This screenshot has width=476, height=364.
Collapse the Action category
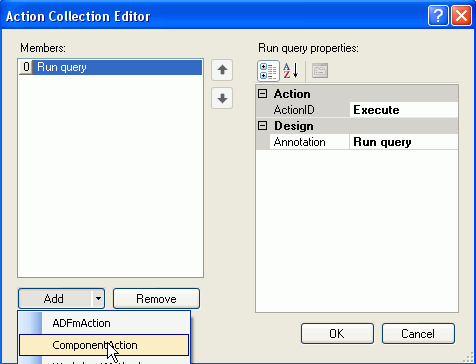point(263,94)
